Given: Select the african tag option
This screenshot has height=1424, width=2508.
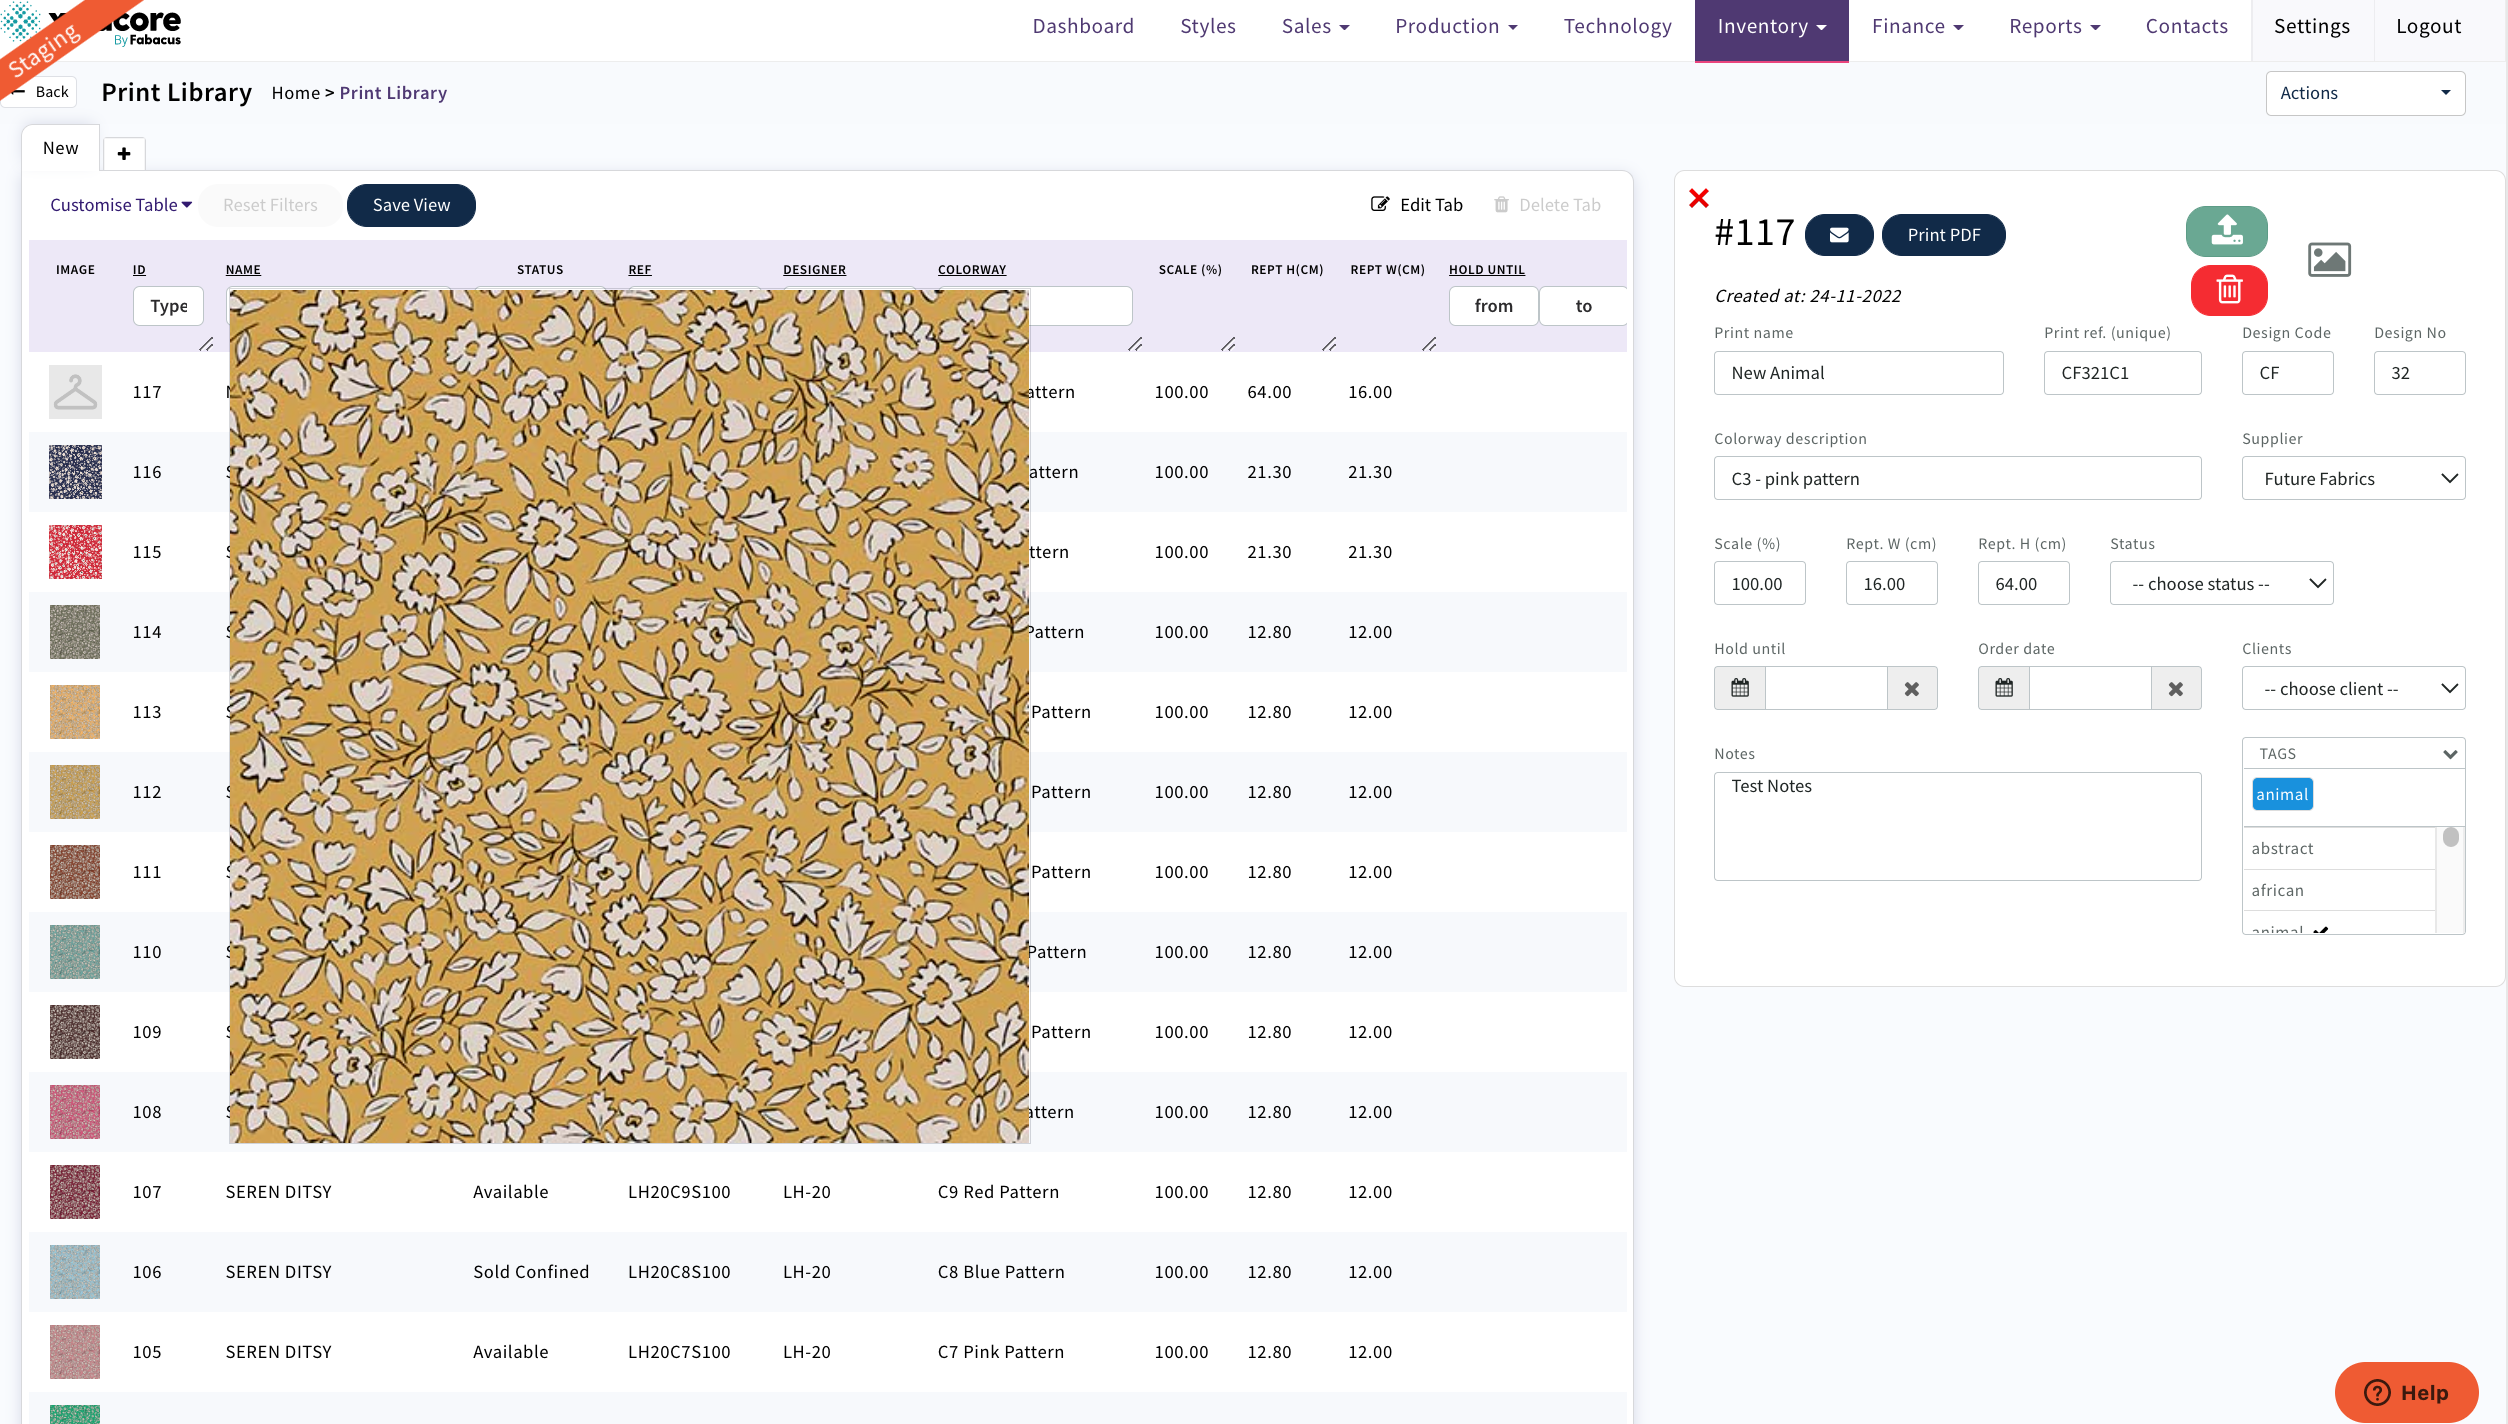Looking at the screenshot, I should (2277, 890).
